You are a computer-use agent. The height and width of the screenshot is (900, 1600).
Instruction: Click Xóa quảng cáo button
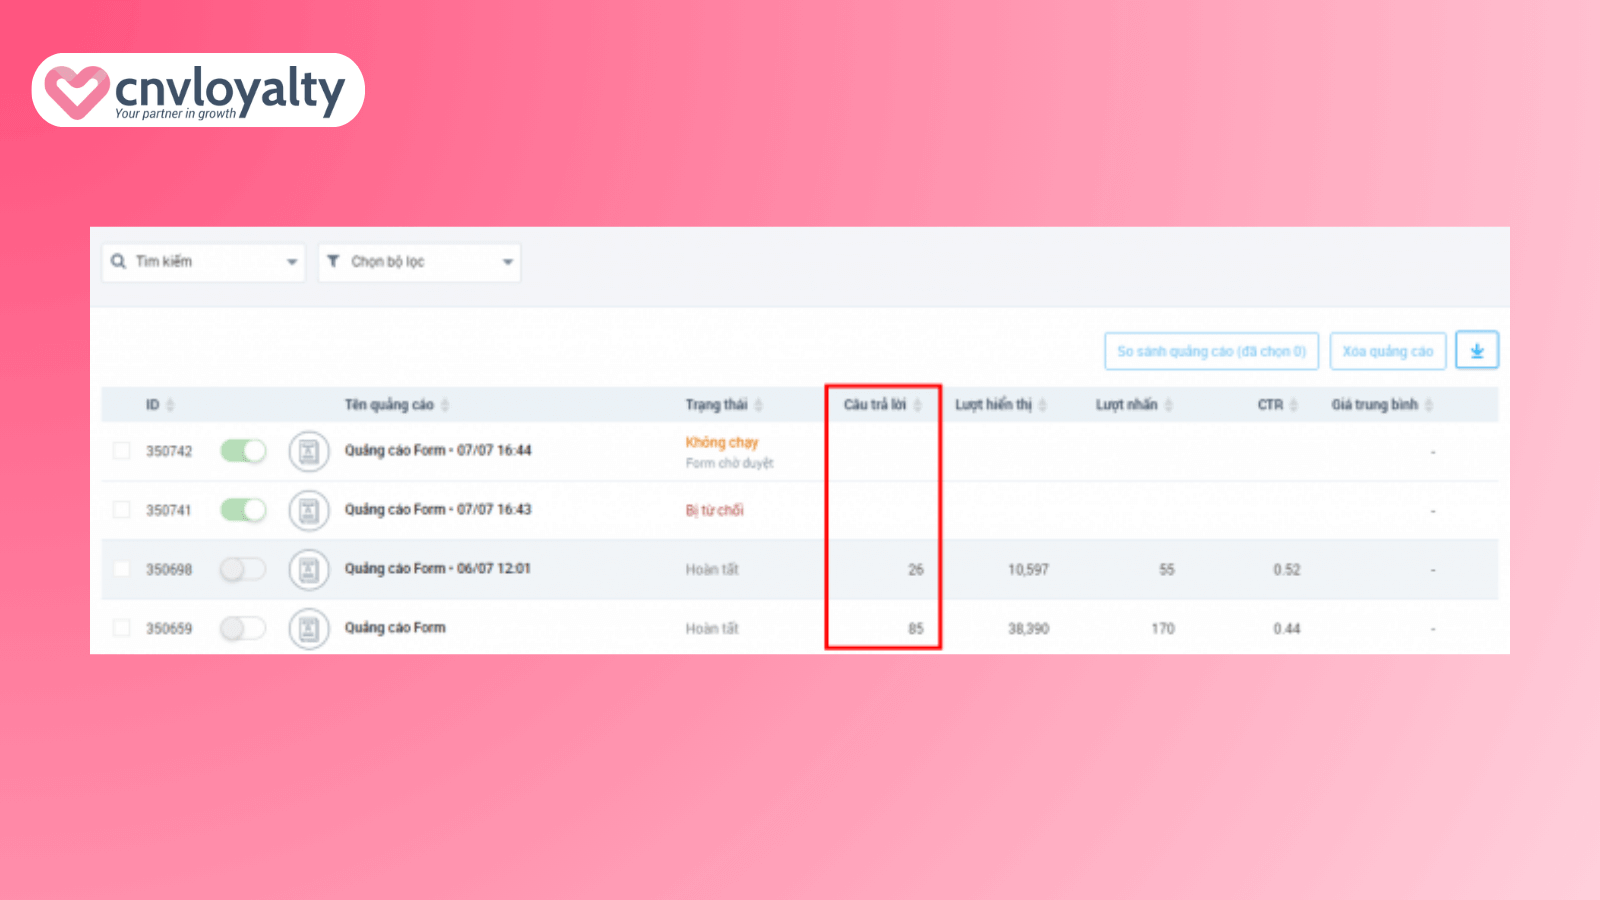tap(1387, 351)
